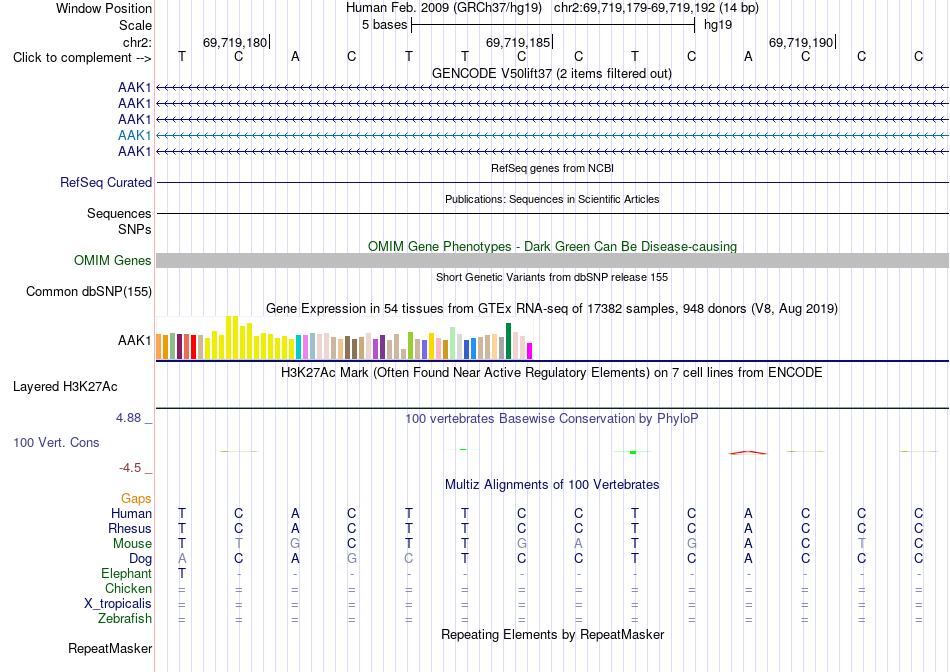Click the 'chr2:' ruler label
The width and height of the screenshot is (950, 672).
(x=138, y=42)
